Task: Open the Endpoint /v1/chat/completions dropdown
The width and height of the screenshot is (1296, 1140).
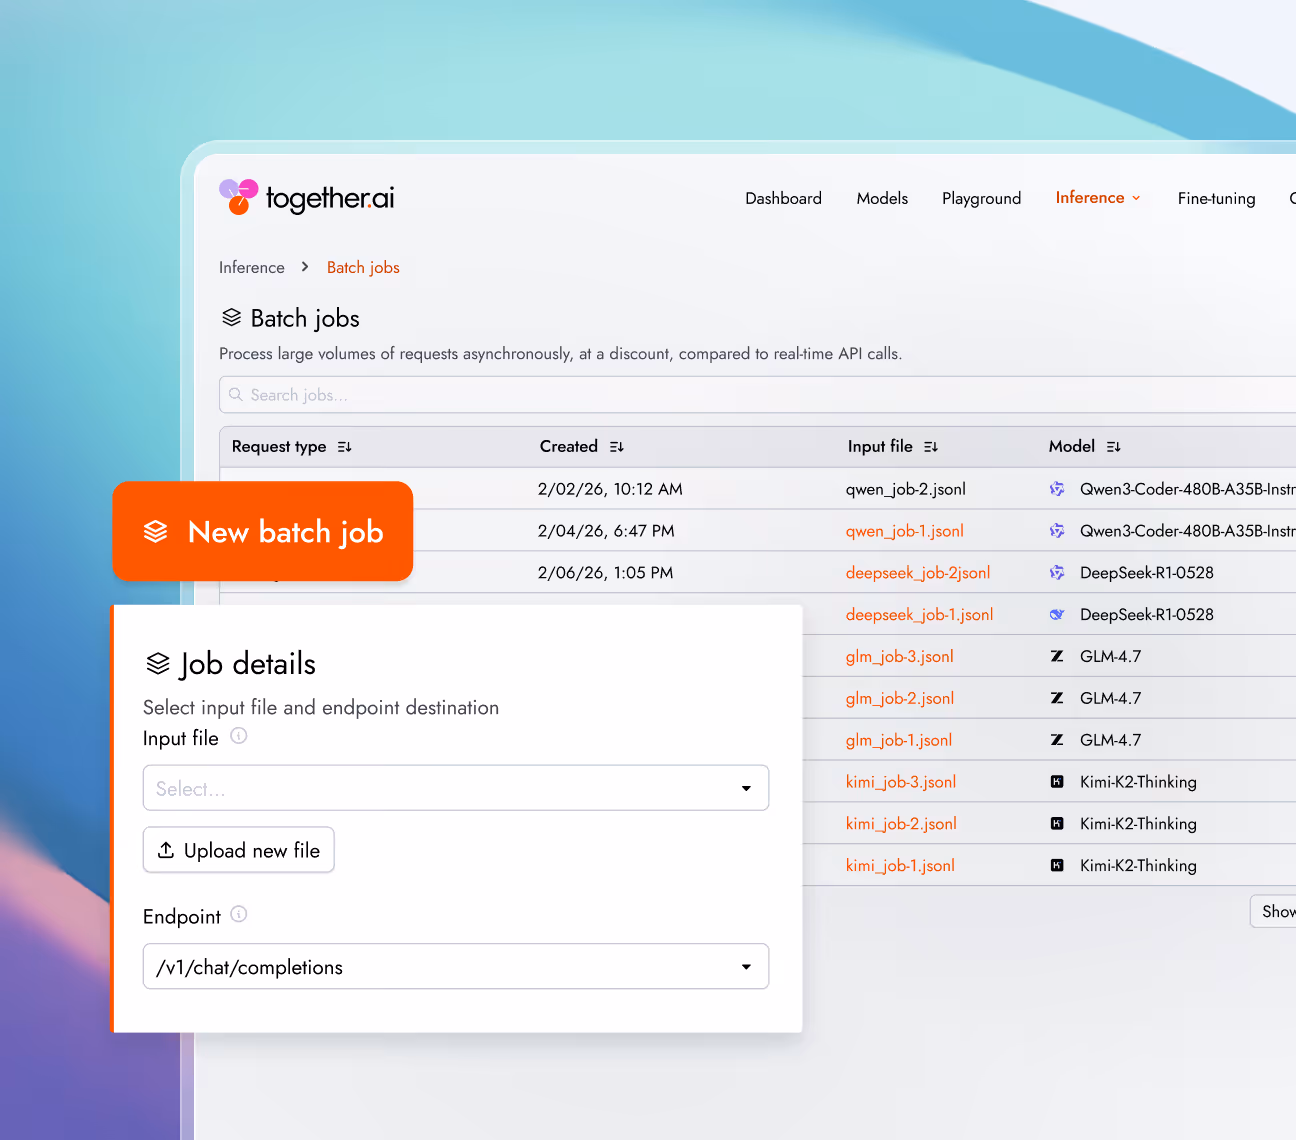Action: (456, 967)
